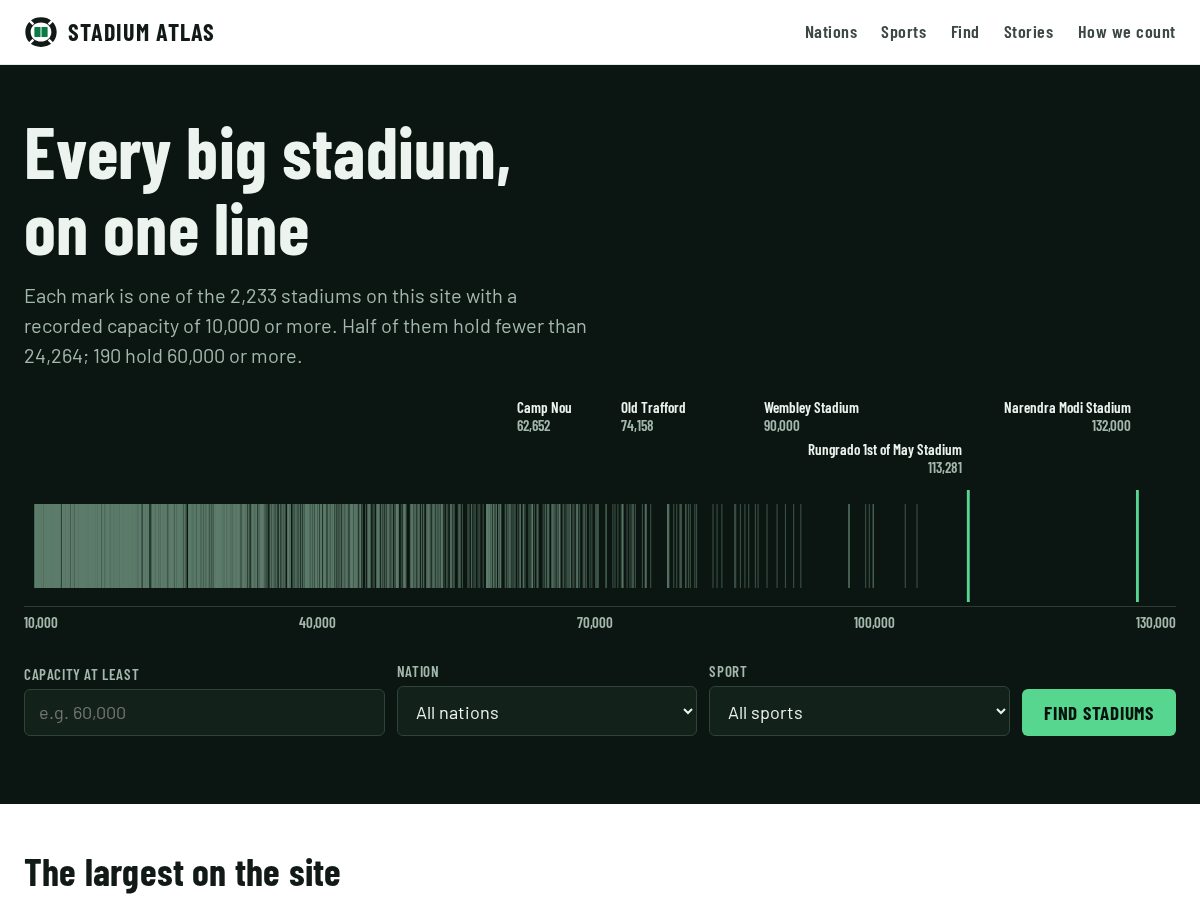Go to the Sports page
This screenshot has height=900, width=1200.
coord(904,32)
